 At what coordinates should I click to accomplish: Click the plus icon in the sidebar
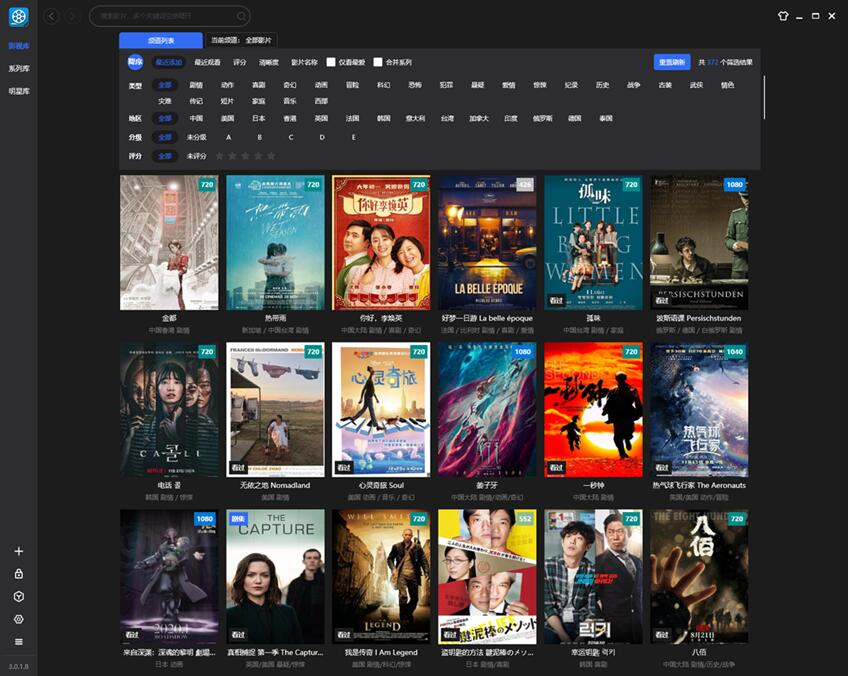[18, 551]
